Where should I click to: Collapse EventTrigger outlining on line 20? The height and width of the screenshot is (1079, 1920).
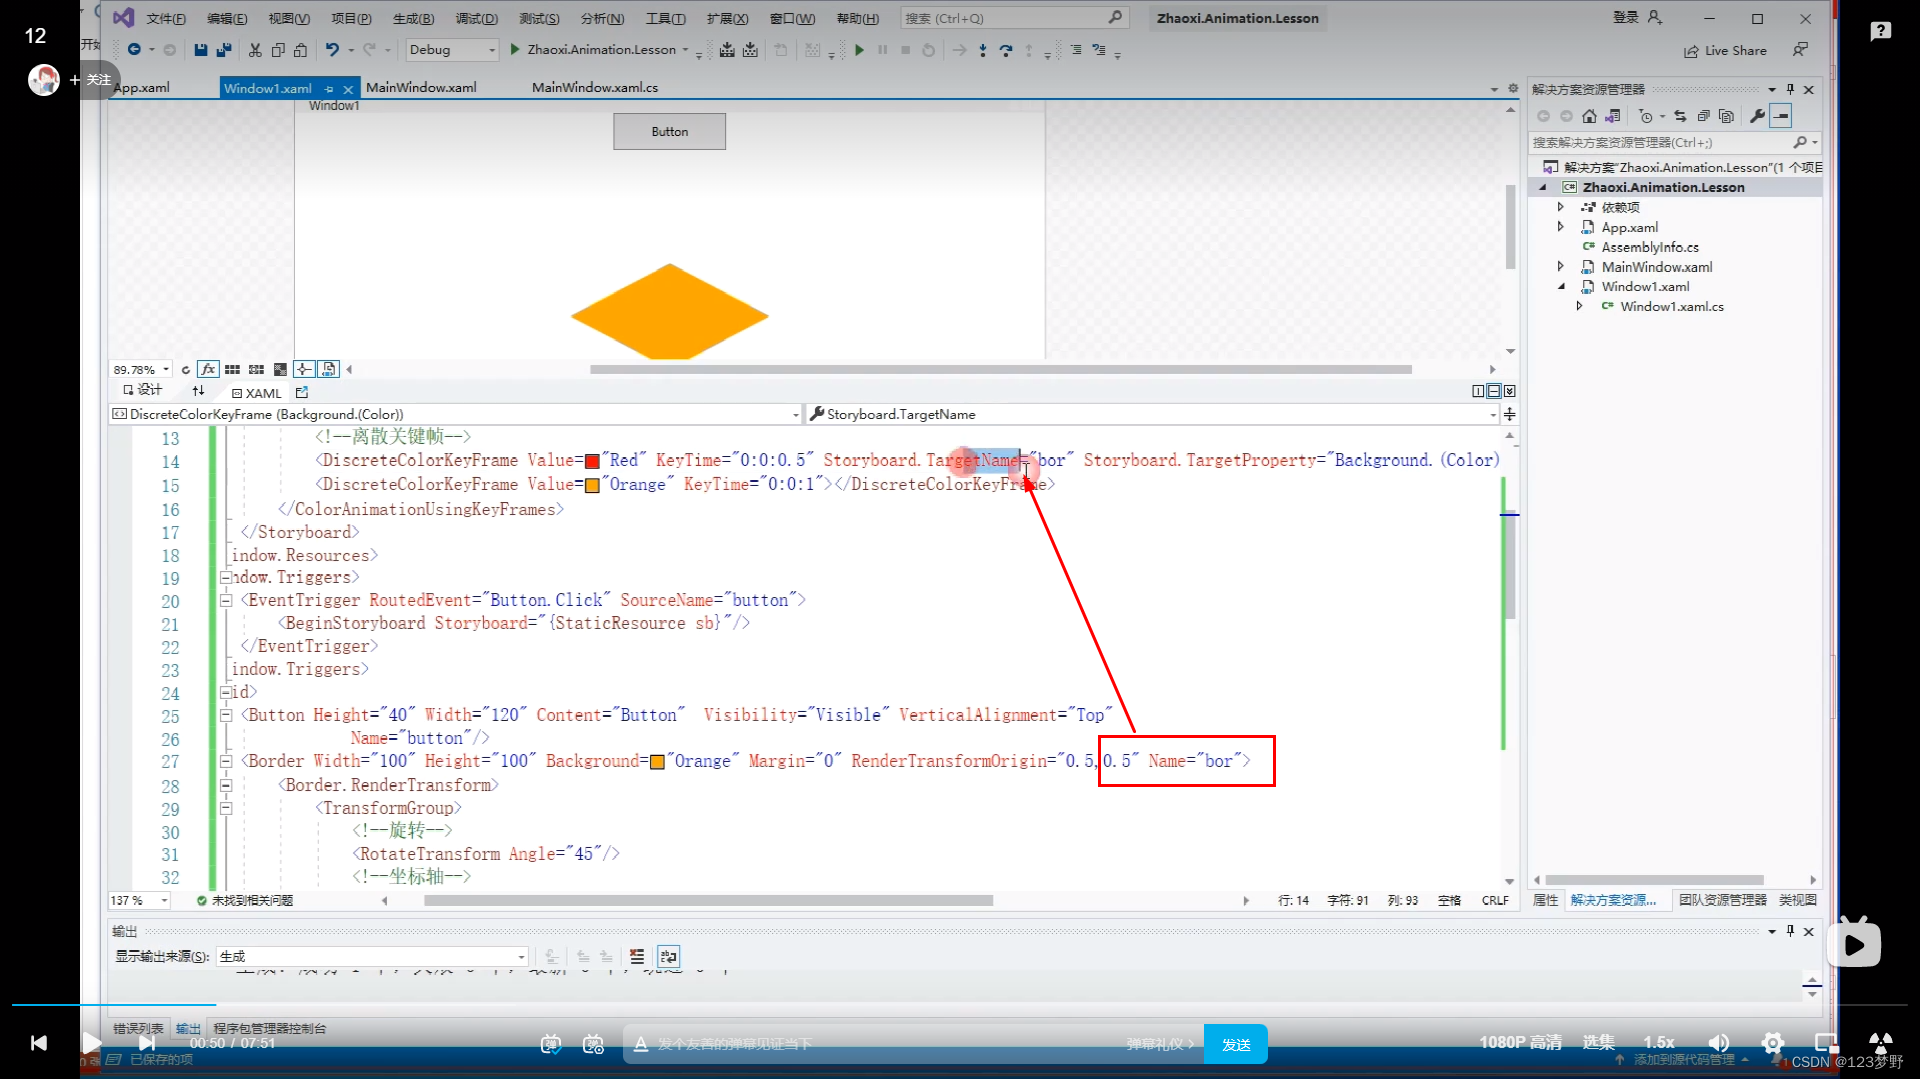tap(226, 600)
